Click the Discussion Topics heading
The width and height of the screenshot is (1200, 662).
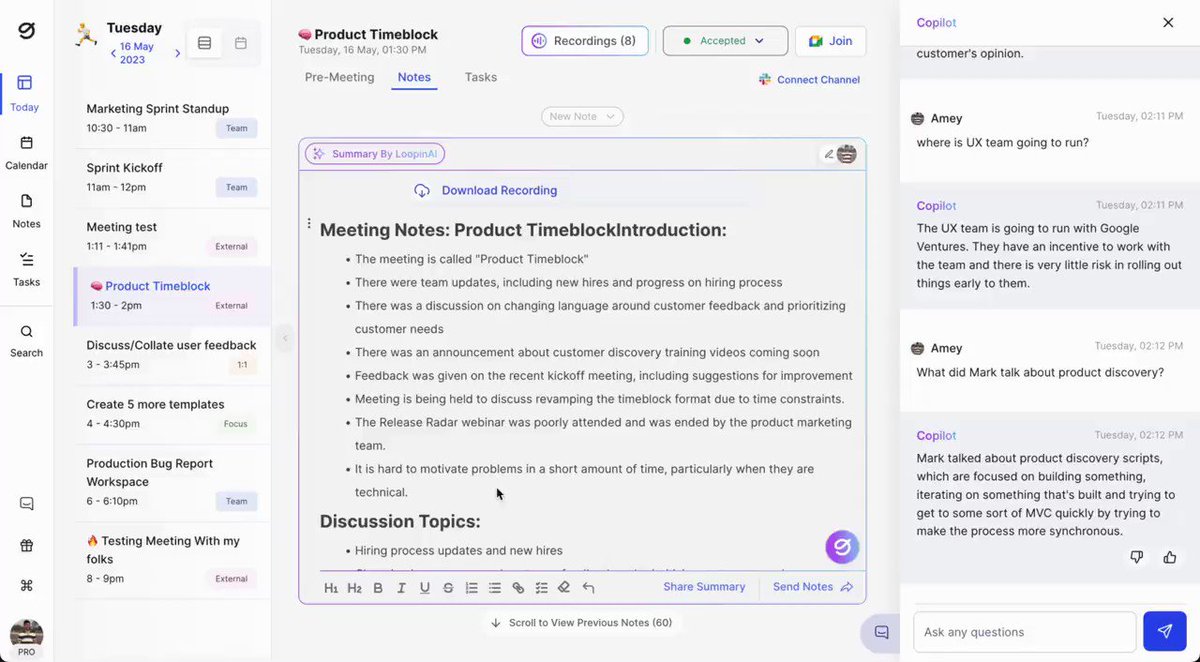pos(400,521)
